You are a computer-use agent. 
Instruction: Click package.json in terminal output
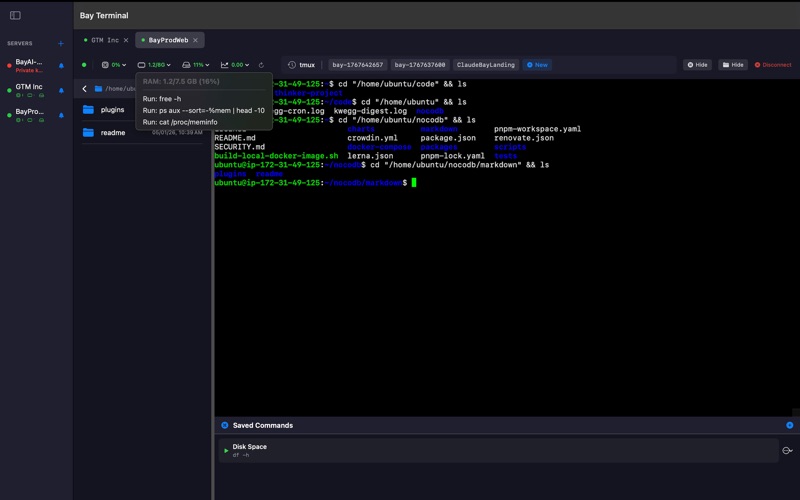pyautogui.click(x=448, y=138)
